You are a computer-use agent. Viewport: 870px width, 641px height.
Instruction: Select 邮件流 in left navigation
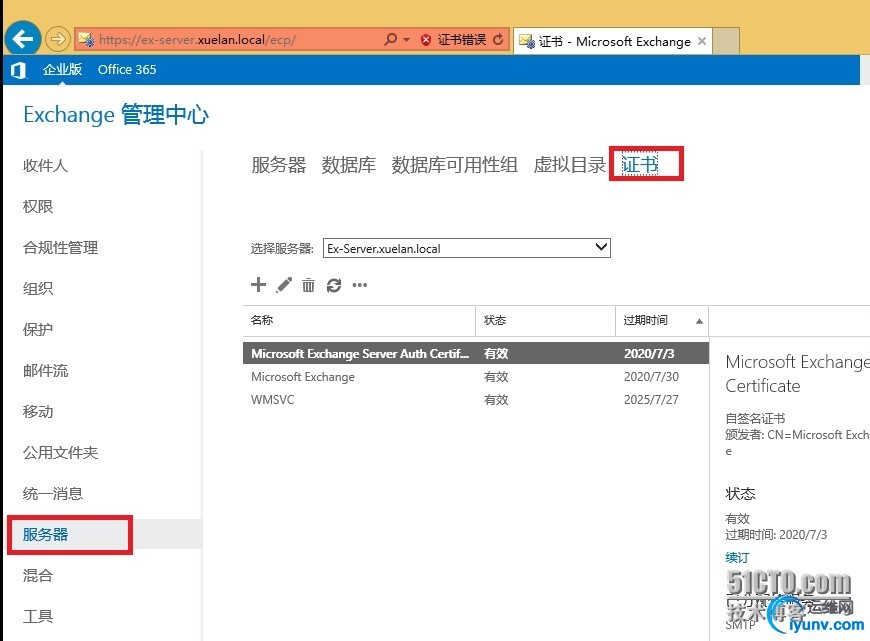point(45,371)
